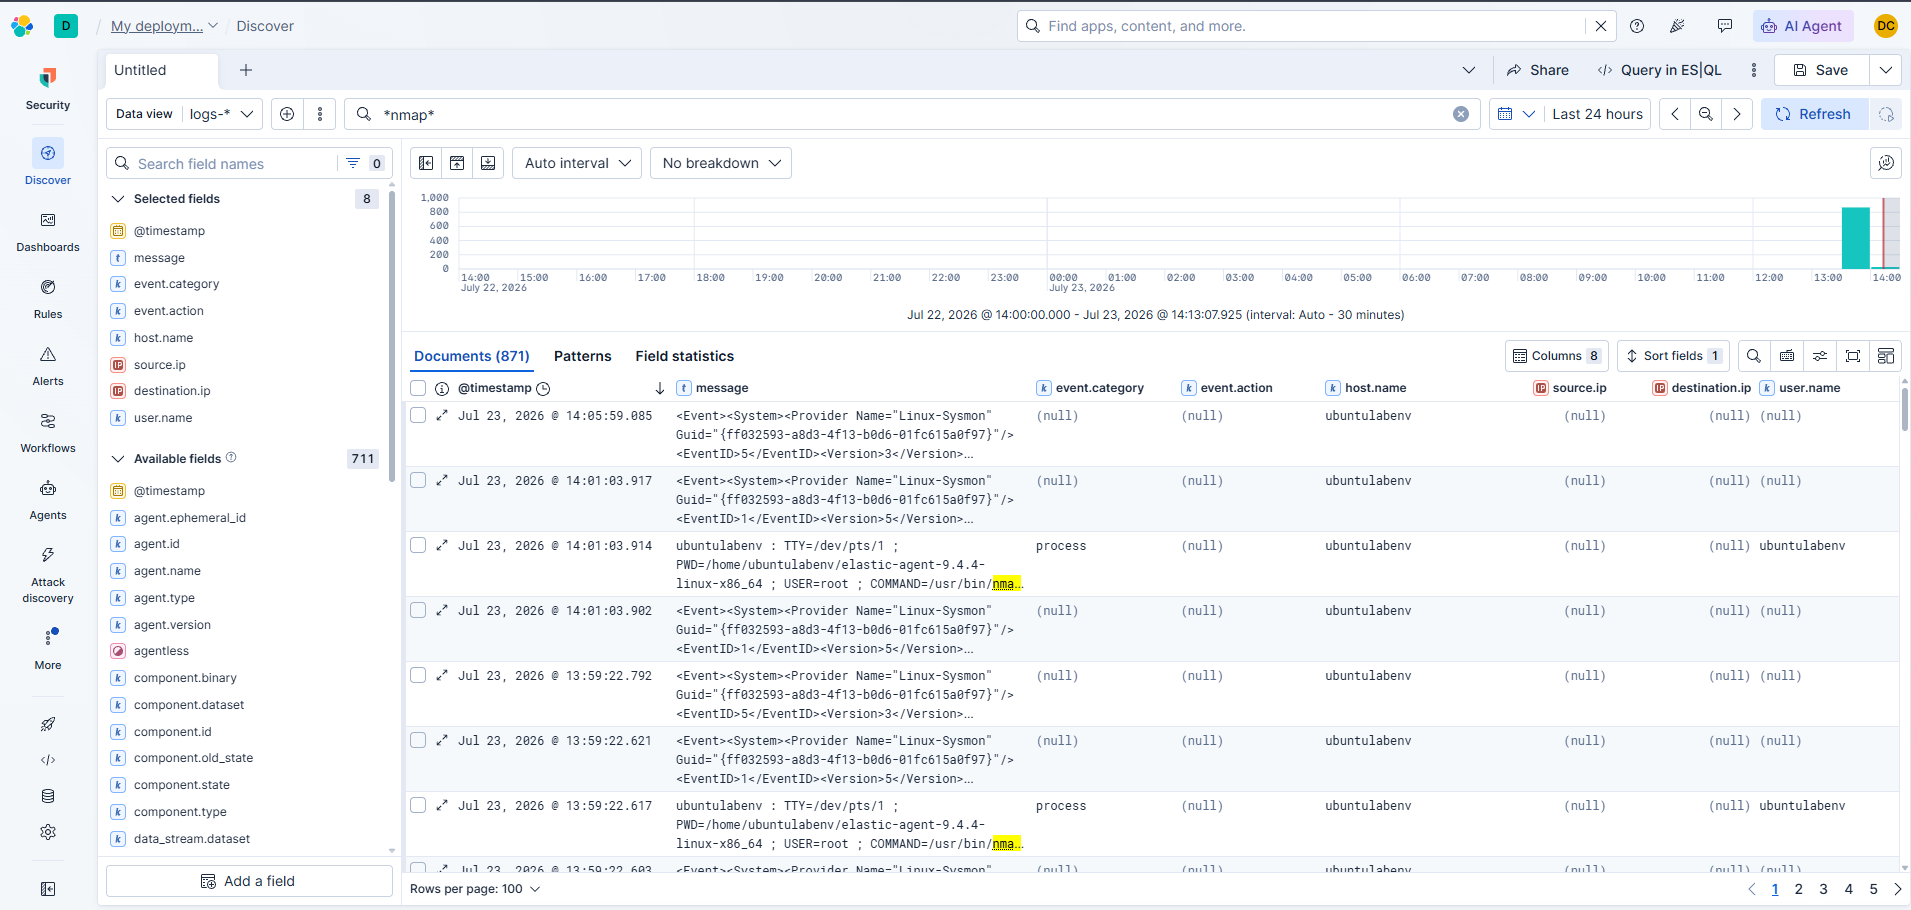Go to results page 3
Viewport: 1911px width, 910px height.
click(x=1823, y=889)
